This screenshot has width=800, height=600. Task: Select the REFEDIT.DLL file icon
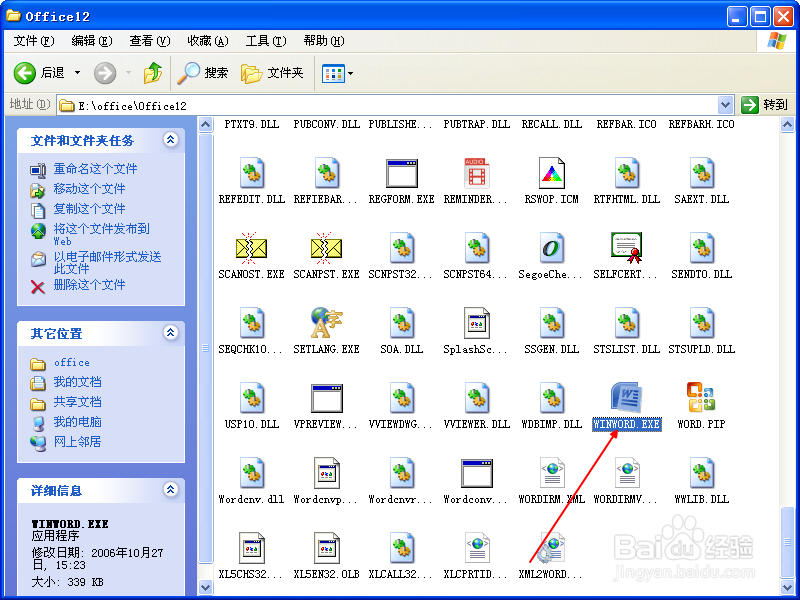252,173
